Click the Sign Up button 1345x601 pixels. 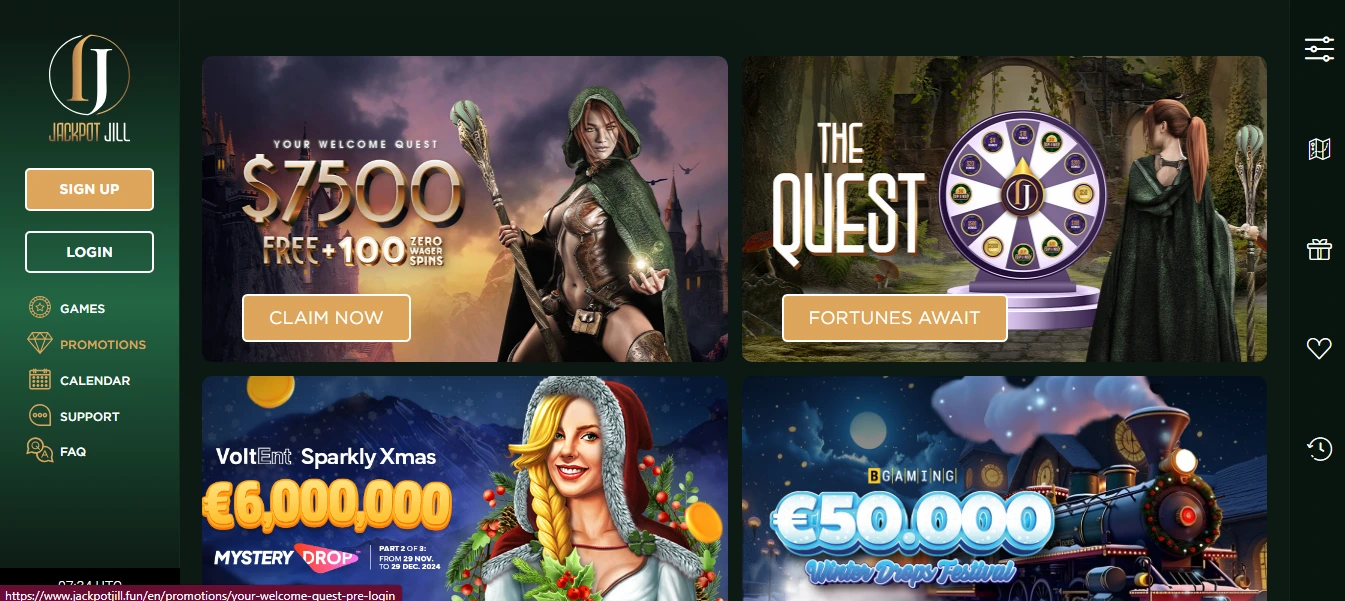coord(89,189)
